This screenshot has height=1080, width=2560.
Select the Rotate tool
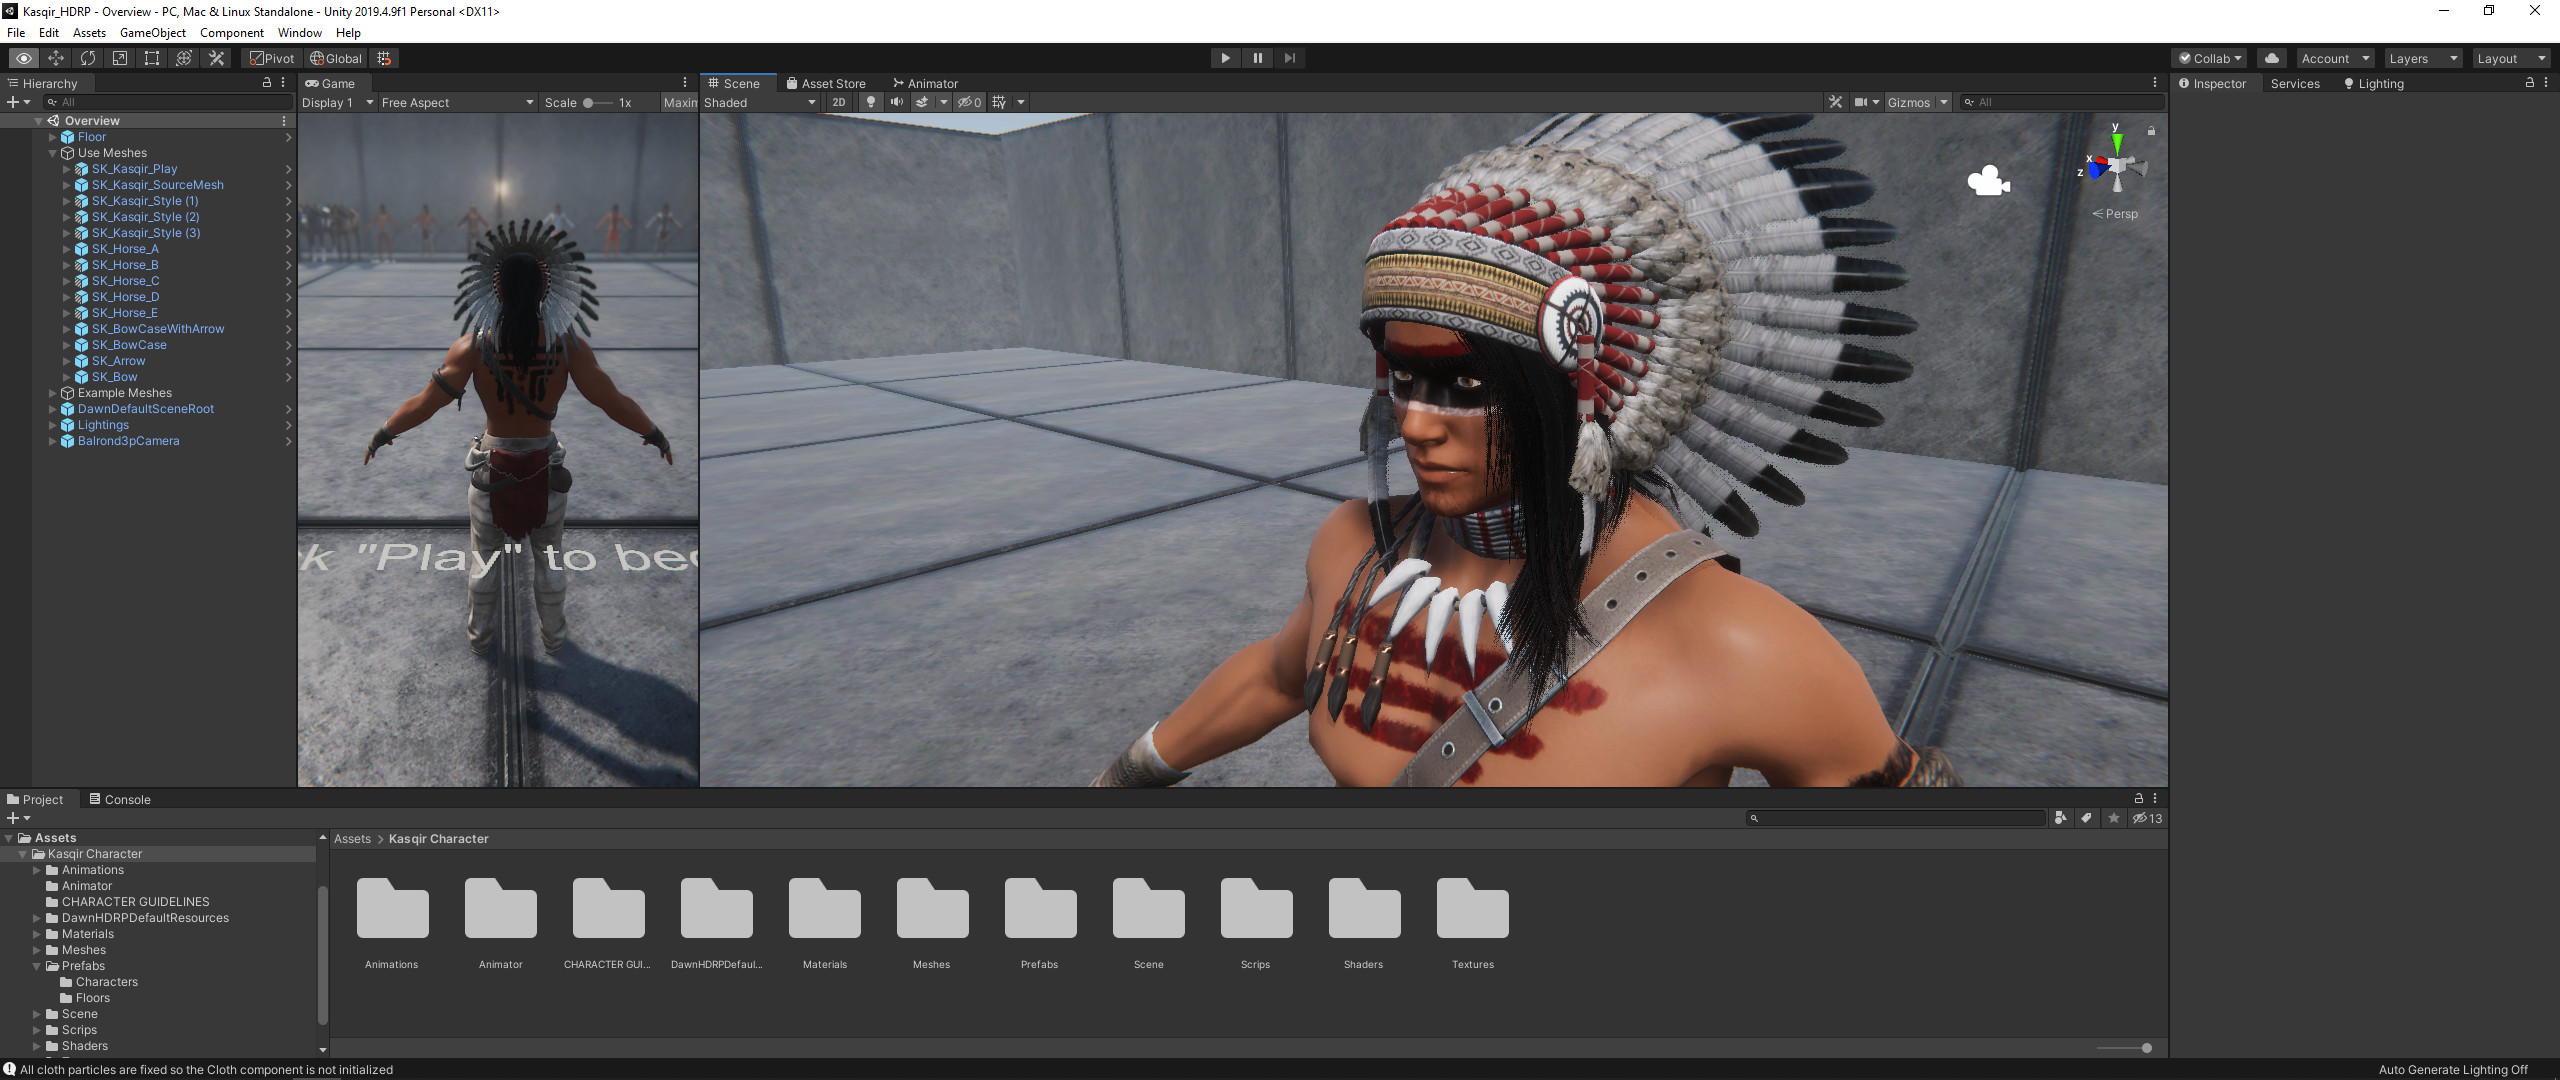point(88,58)
